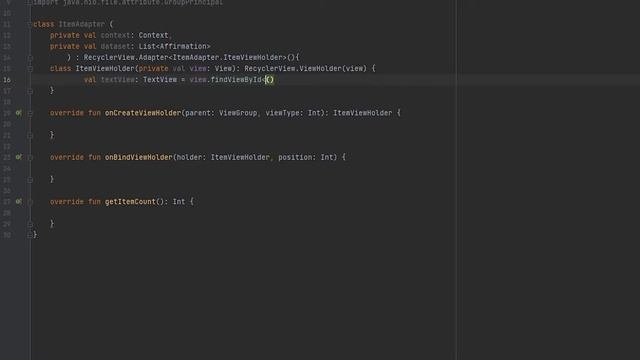
Task: Click 'ItemViewHolder' in the nested class declaration
Action: 105,69
